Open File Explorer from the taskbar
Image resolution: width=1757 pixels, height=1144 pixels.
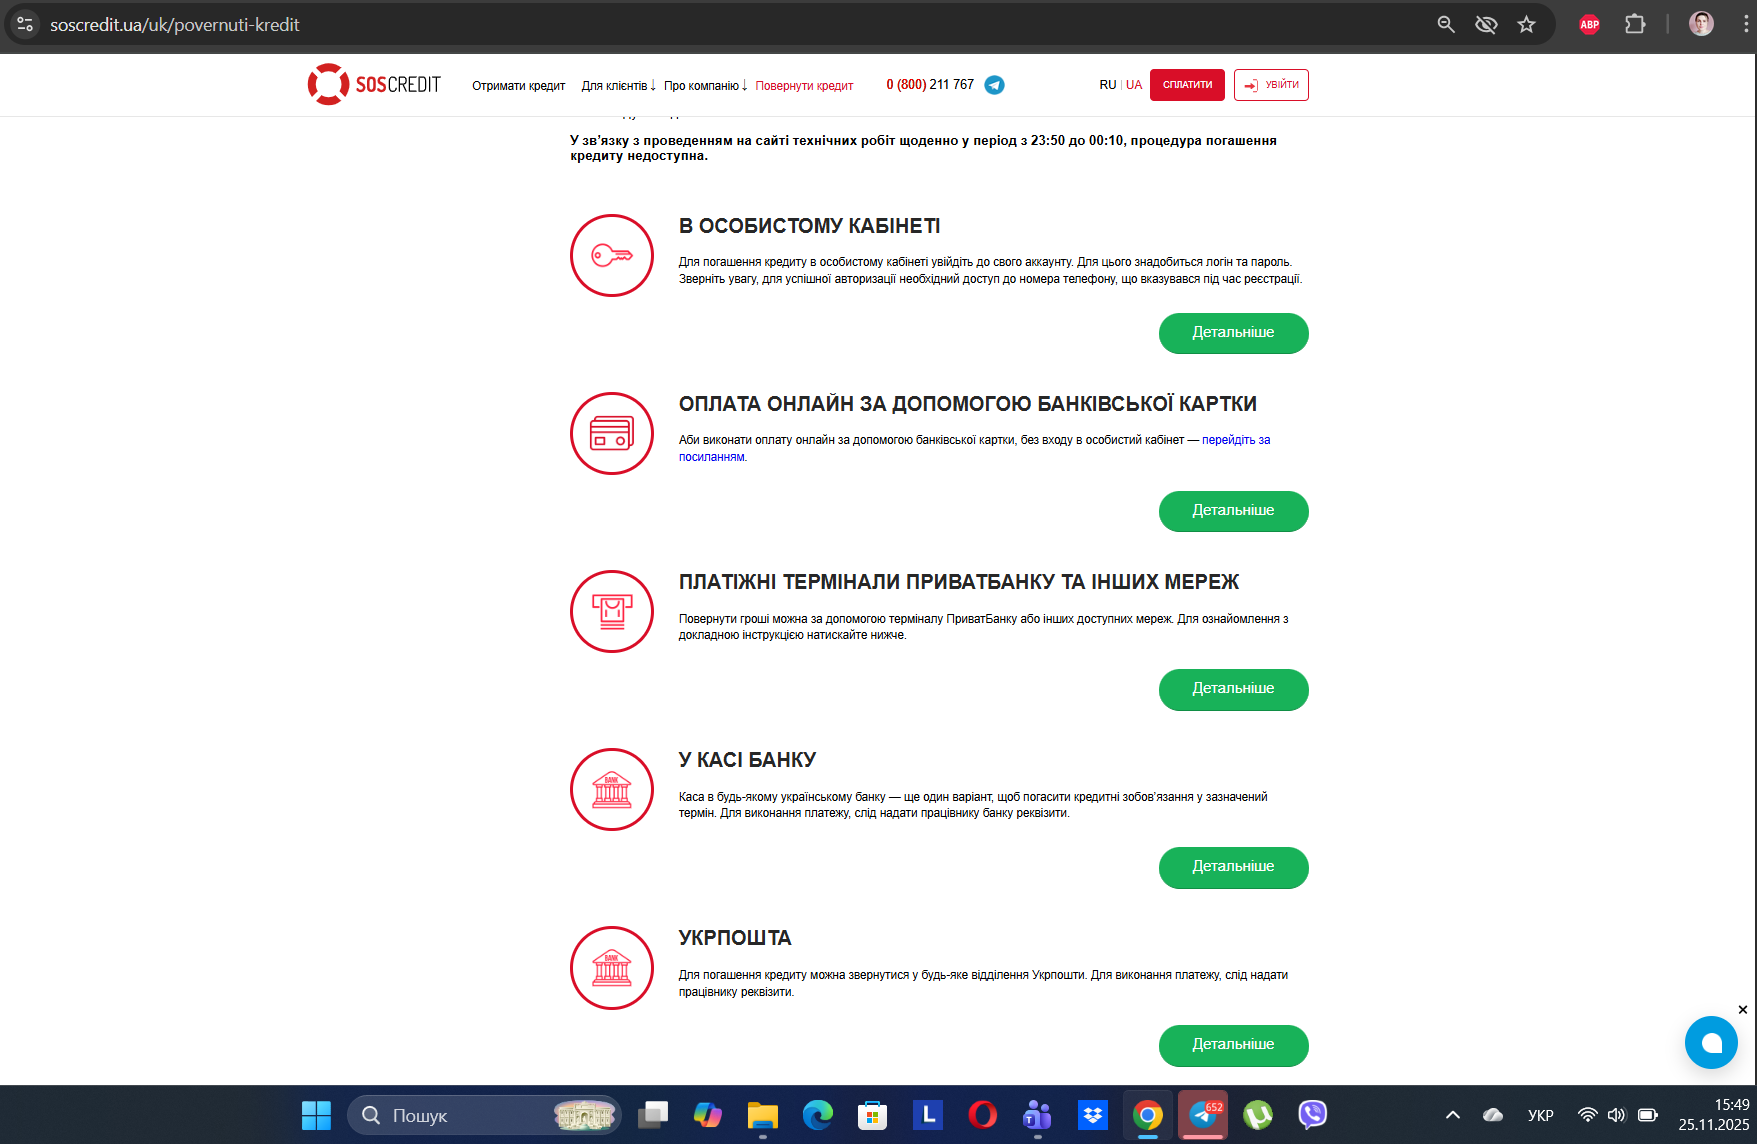763,1115
